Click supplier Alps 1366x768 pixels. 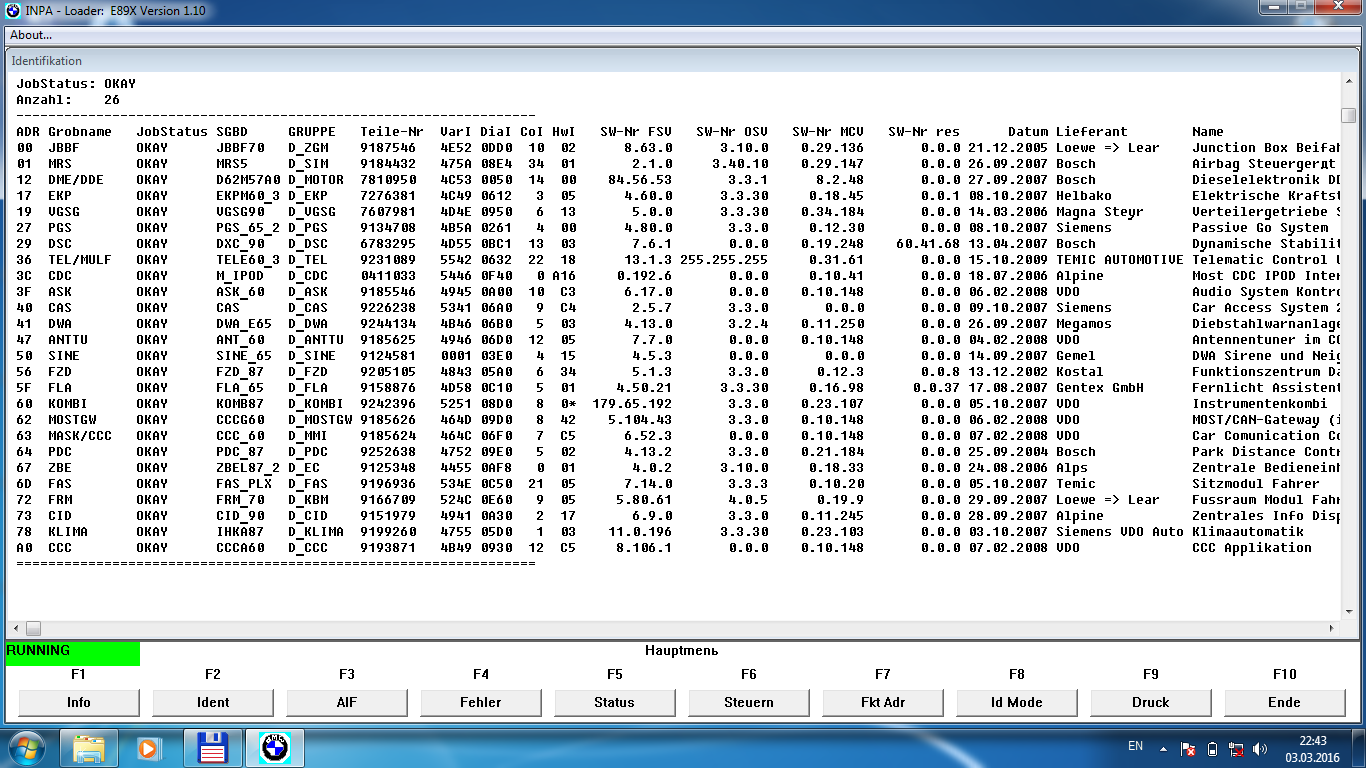[x=1072, y=468]
